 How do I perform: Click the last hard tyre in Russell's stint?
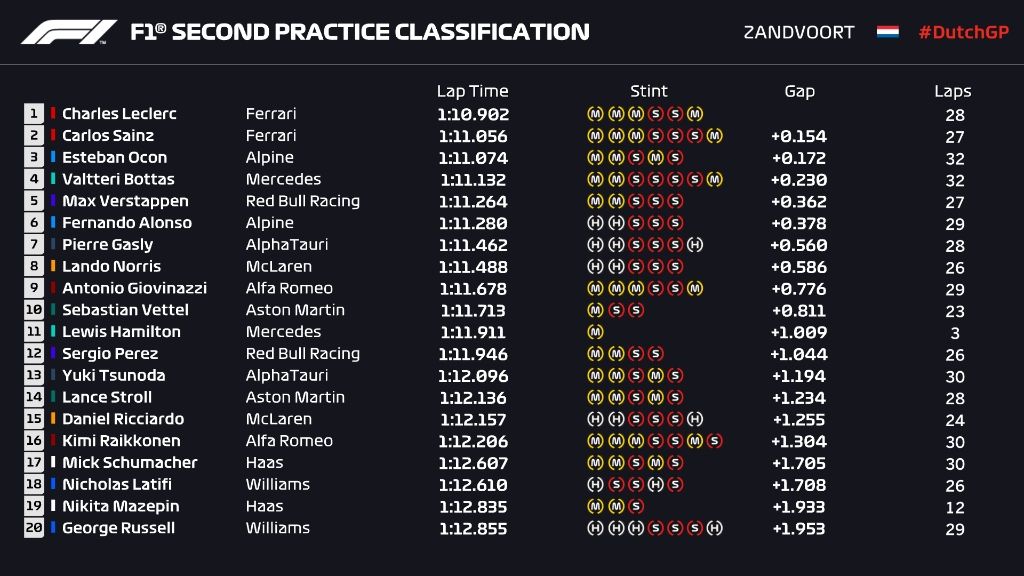pos(714,528)
